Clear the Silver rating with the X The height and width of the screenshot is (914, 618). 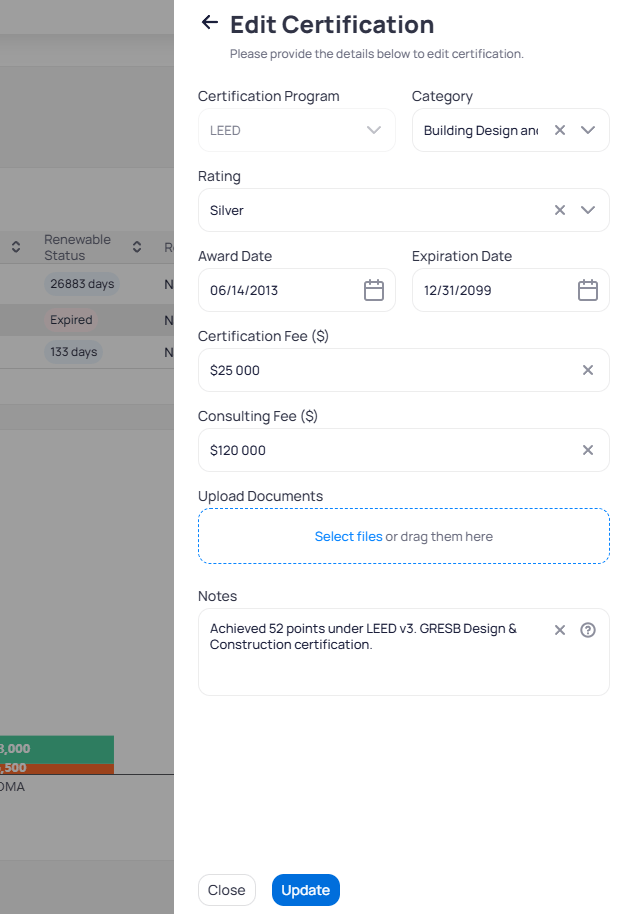tap(560, 210)
